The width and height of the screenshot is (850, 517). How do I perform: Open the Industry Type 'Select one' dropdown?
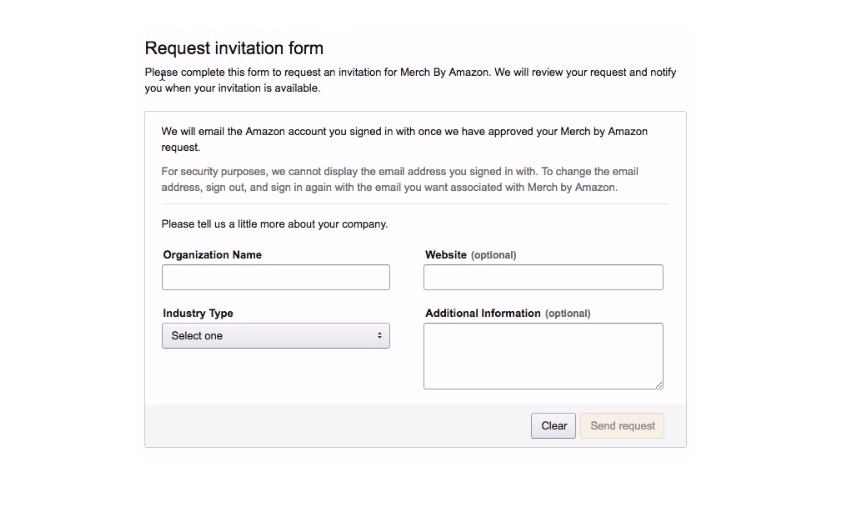pyautogui.click(x=275, y=336)
